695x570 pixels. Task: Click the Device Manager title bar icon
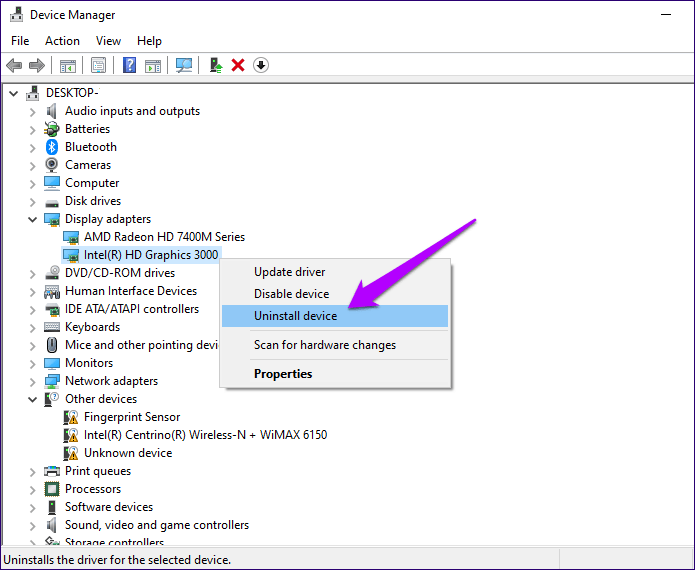coord(17,15)
